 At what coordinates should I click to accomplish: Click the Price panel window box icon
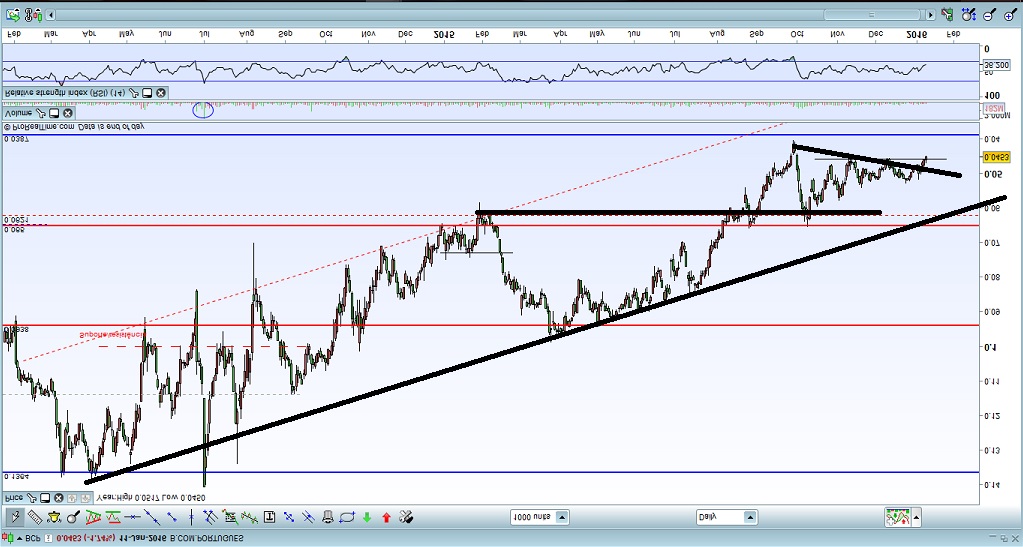pos(45,498)
